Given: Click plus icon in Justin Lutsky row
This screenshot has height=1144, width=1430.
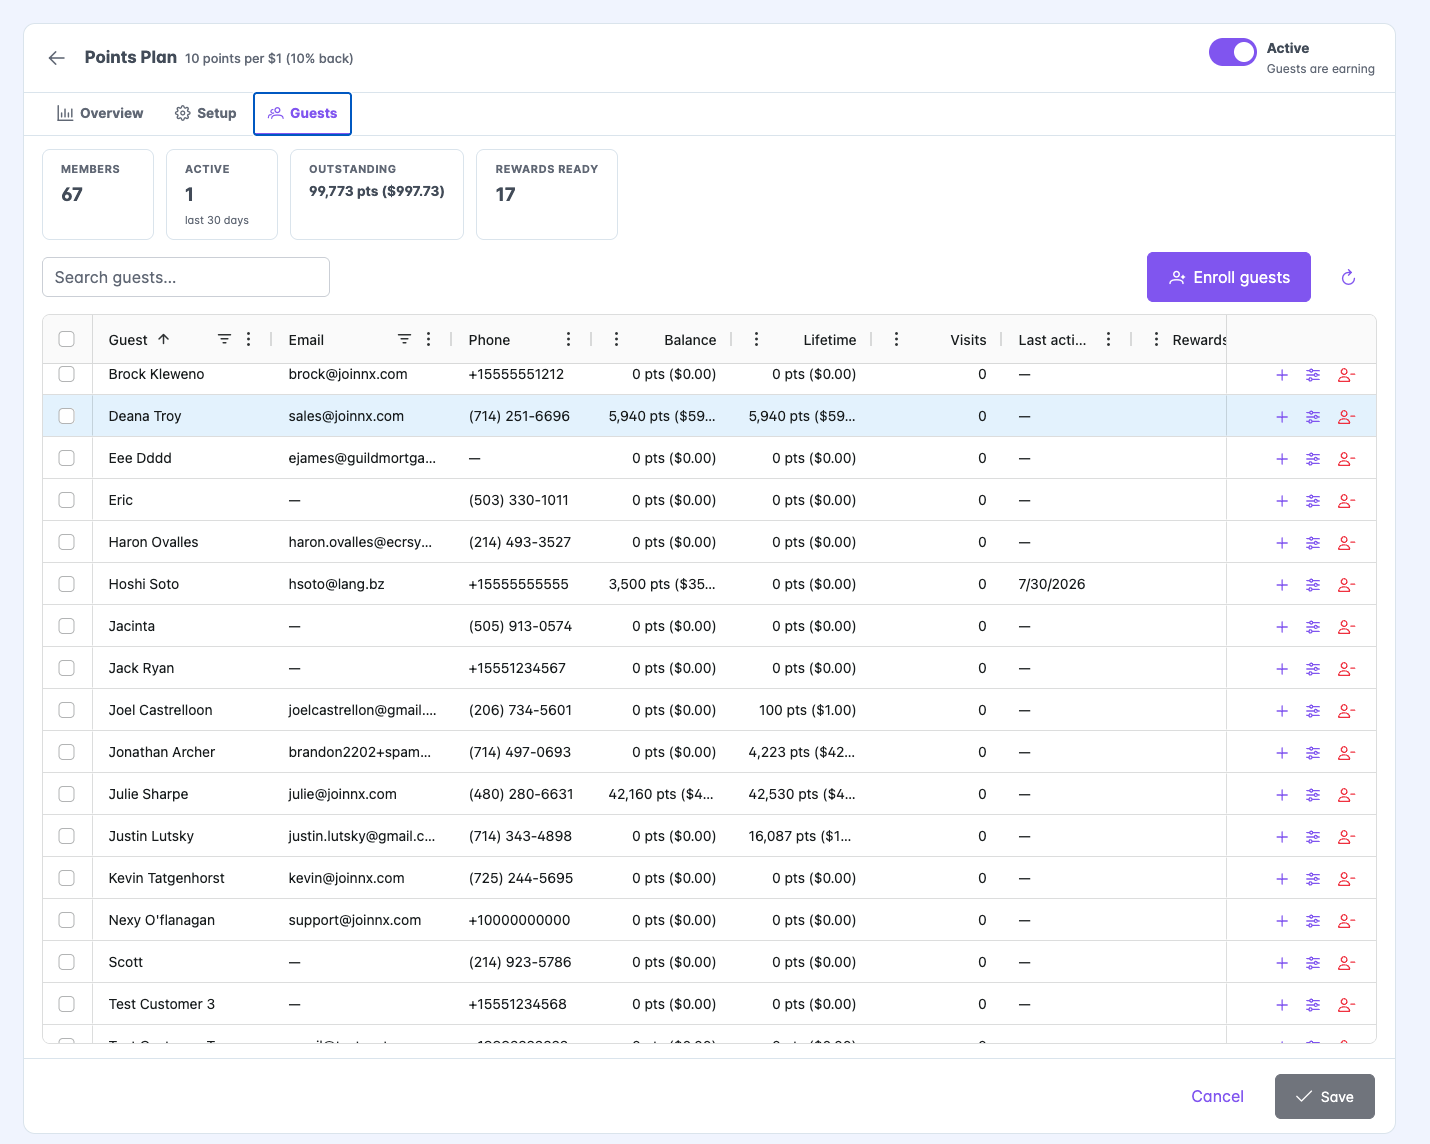Looking at the screenshot, I should (x=1282, y=837).
